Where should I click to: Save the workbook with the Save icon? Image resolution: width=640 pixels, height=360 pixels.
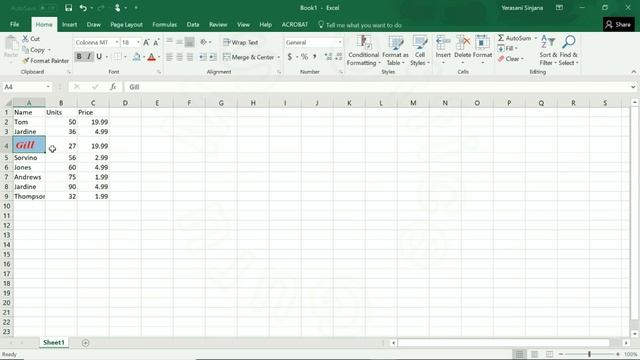(69, 8)
